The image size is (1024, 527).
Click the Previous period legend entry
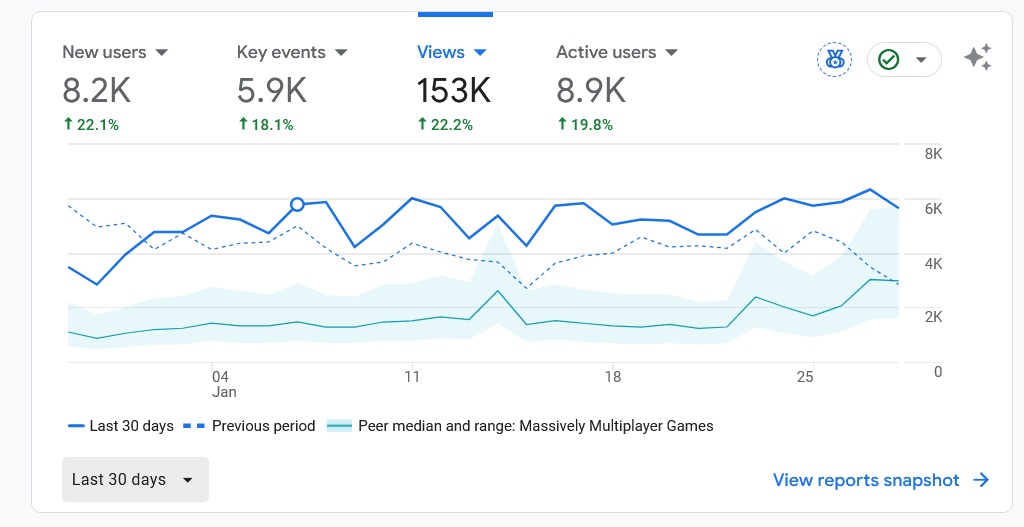(x=253, y=426)
